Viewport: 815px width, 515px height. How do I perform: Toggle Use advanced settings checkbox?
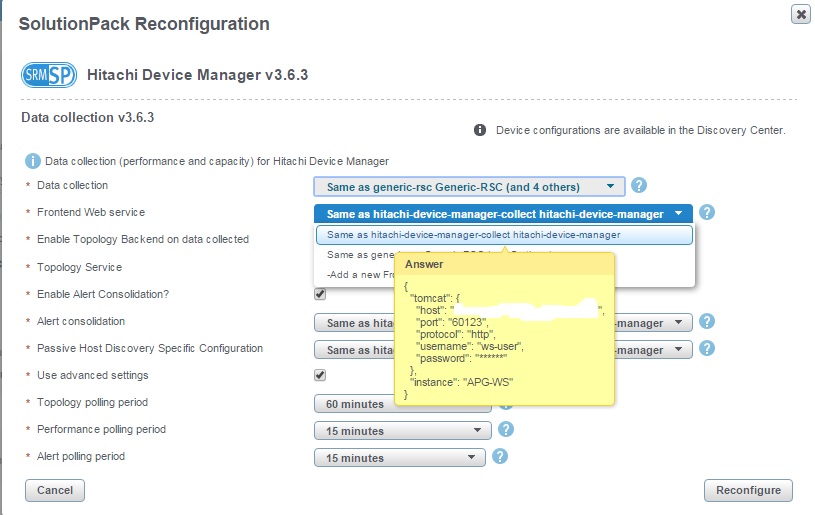320,375
